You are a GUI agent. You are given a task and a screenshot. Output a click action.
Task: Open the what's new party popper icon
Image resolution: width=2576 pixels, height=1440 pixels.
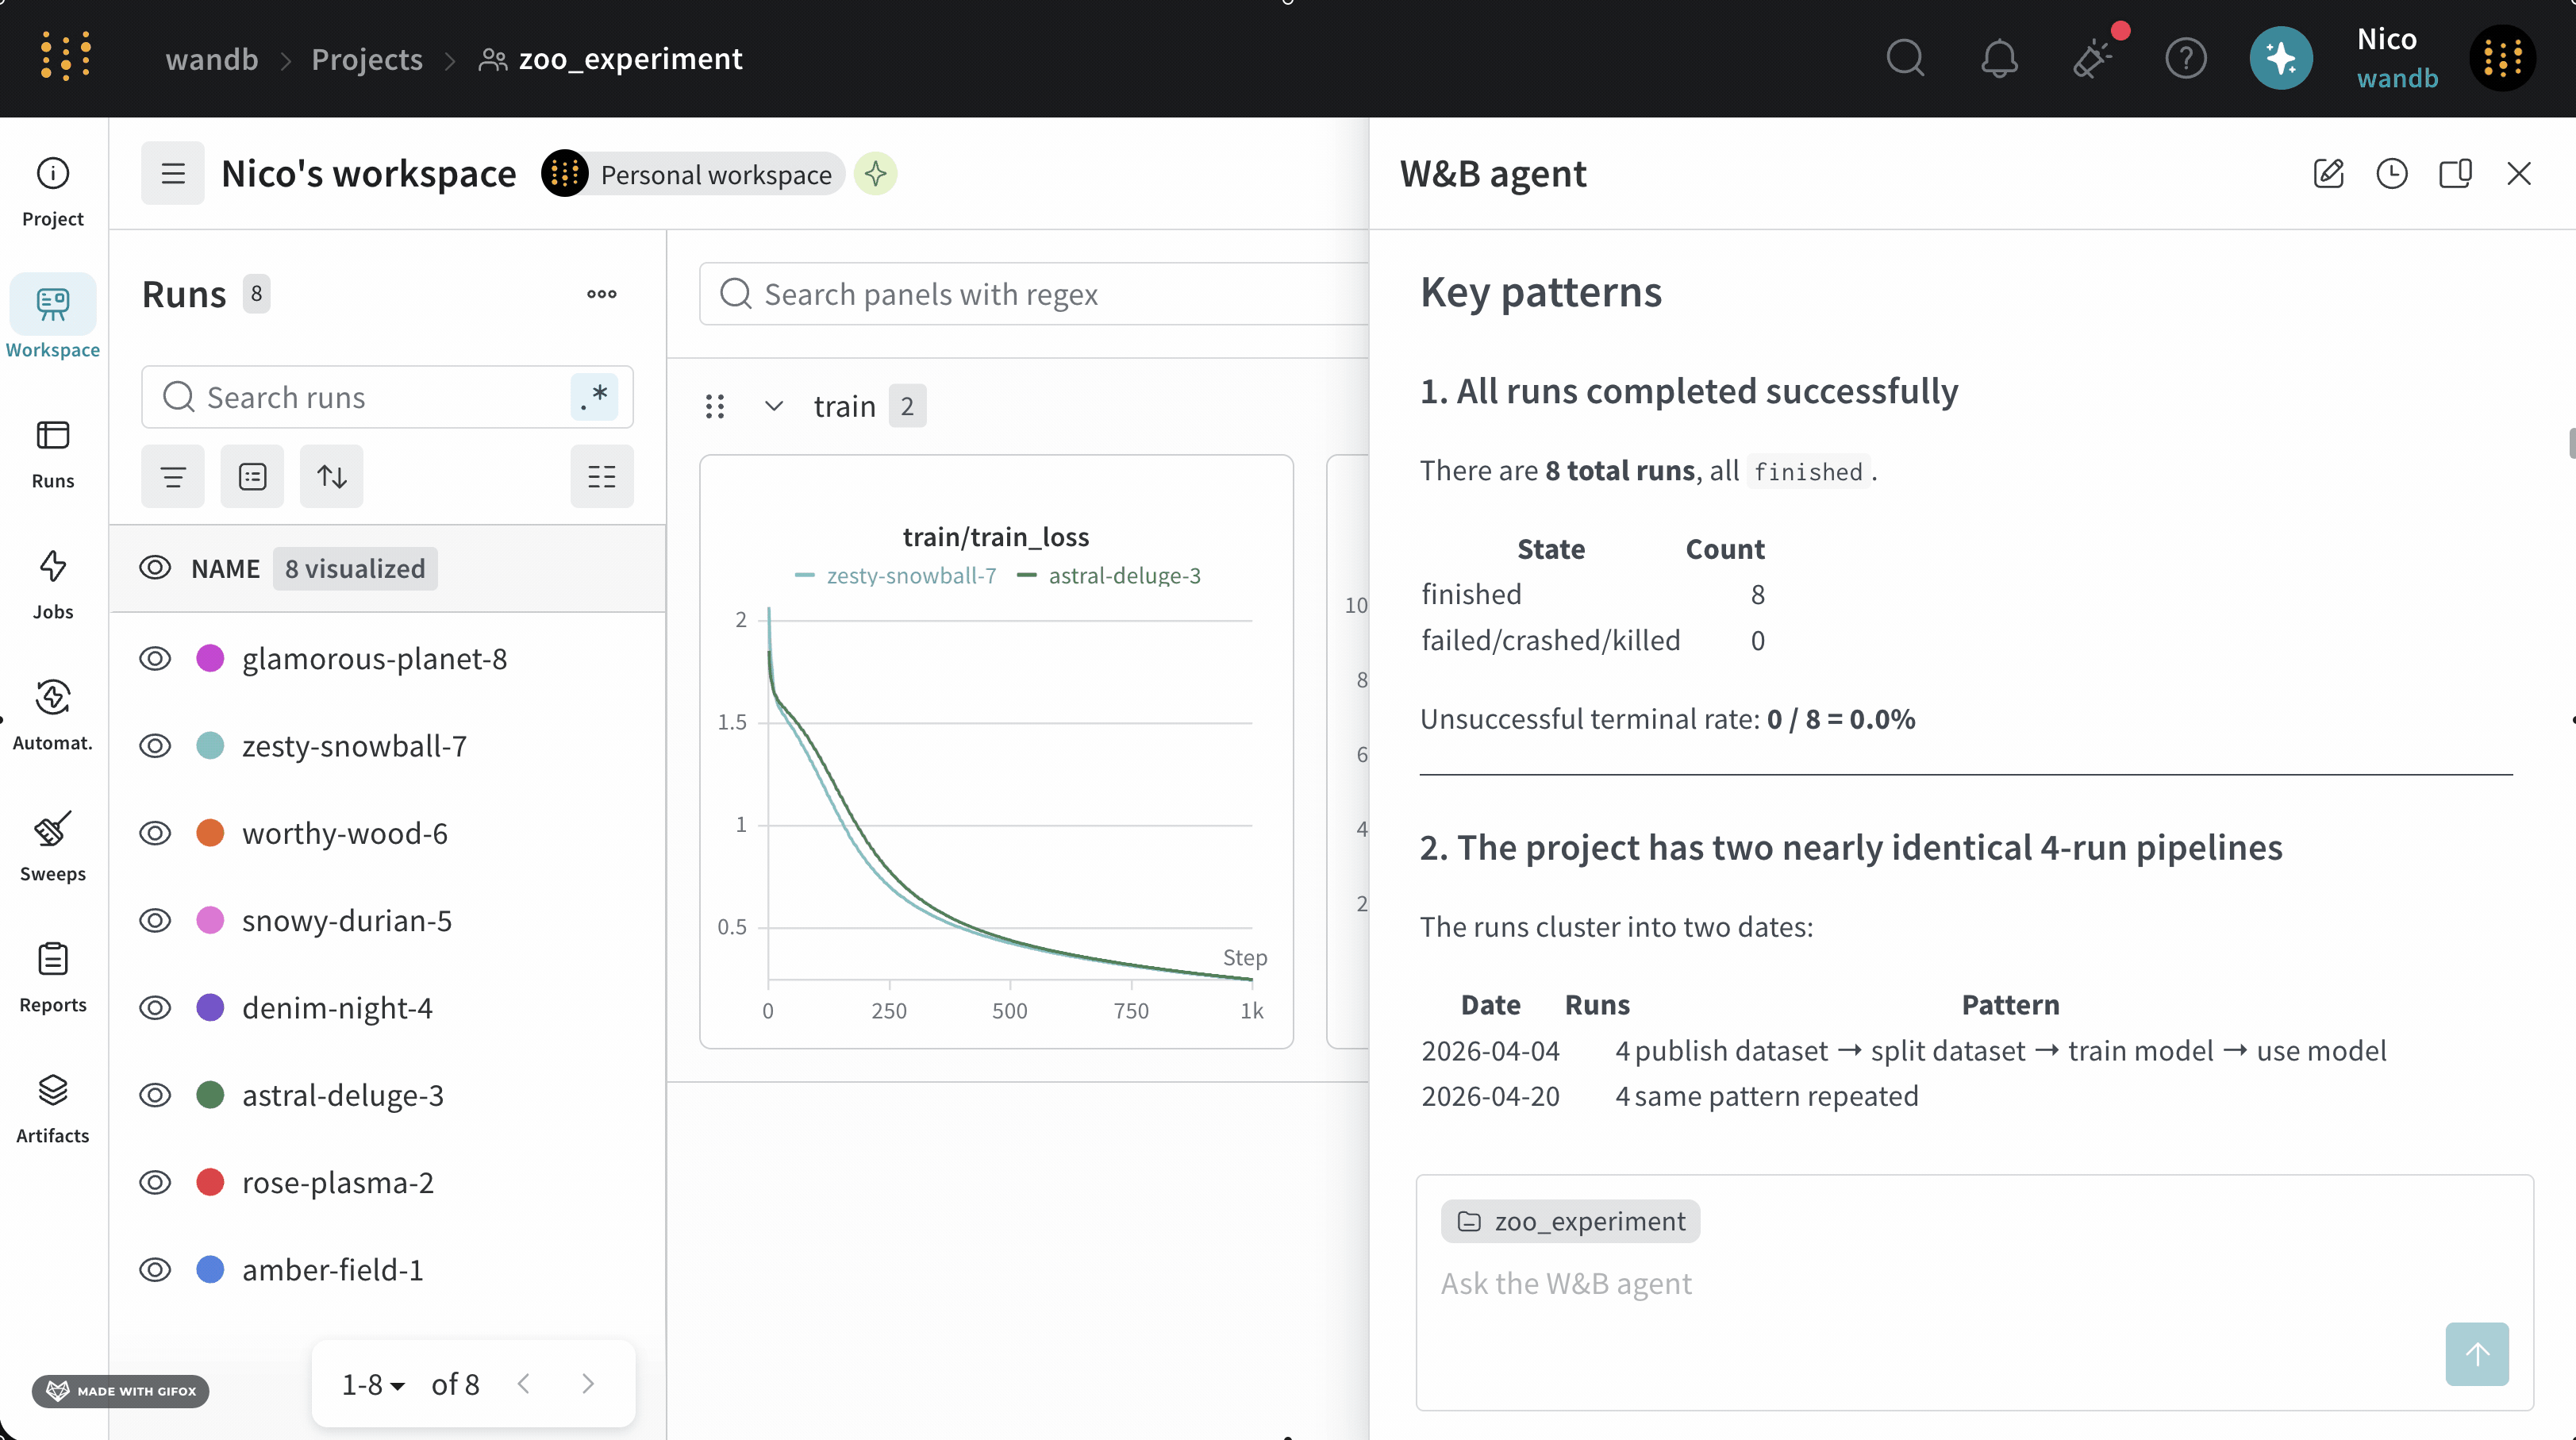pyautogui.click(x=2093, y=58)
